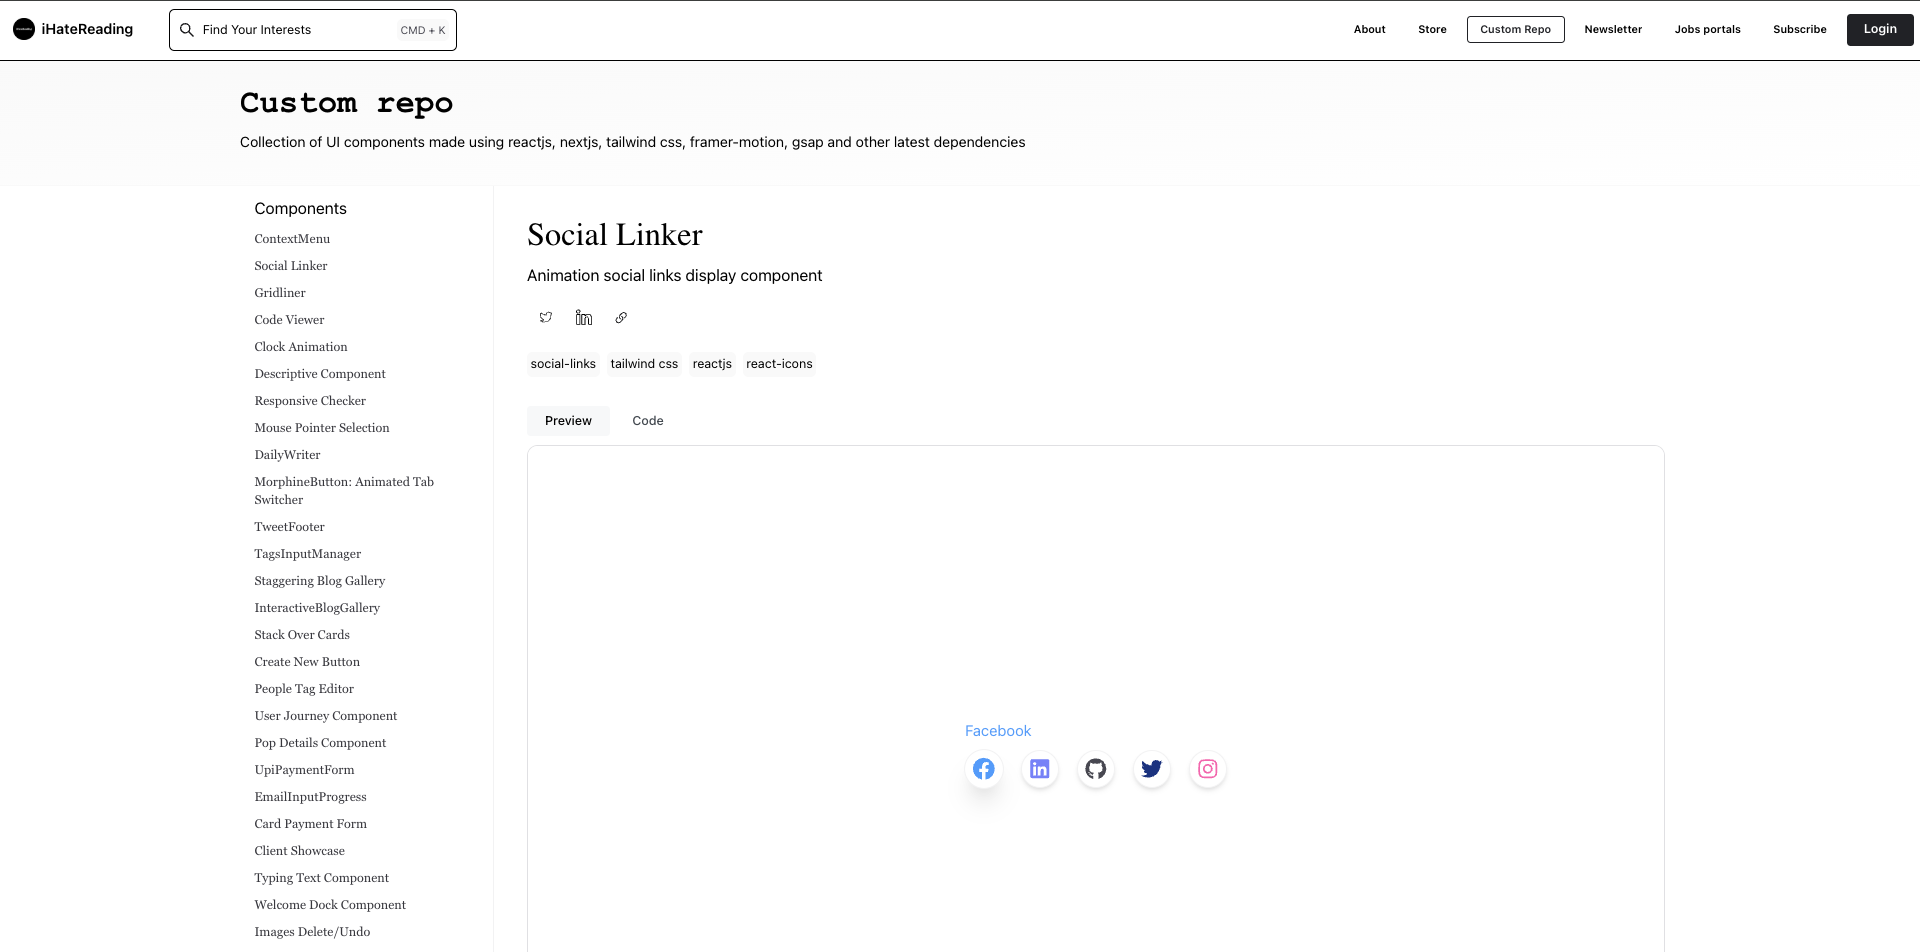Screen dimensions: 1920x952
Task: Select the social-links tag
Action: coord(563,364)
